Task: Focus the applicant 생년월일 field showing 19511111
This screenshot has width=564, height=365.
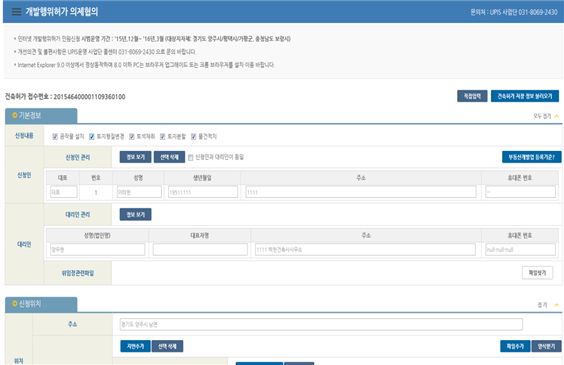Action: 203,192
